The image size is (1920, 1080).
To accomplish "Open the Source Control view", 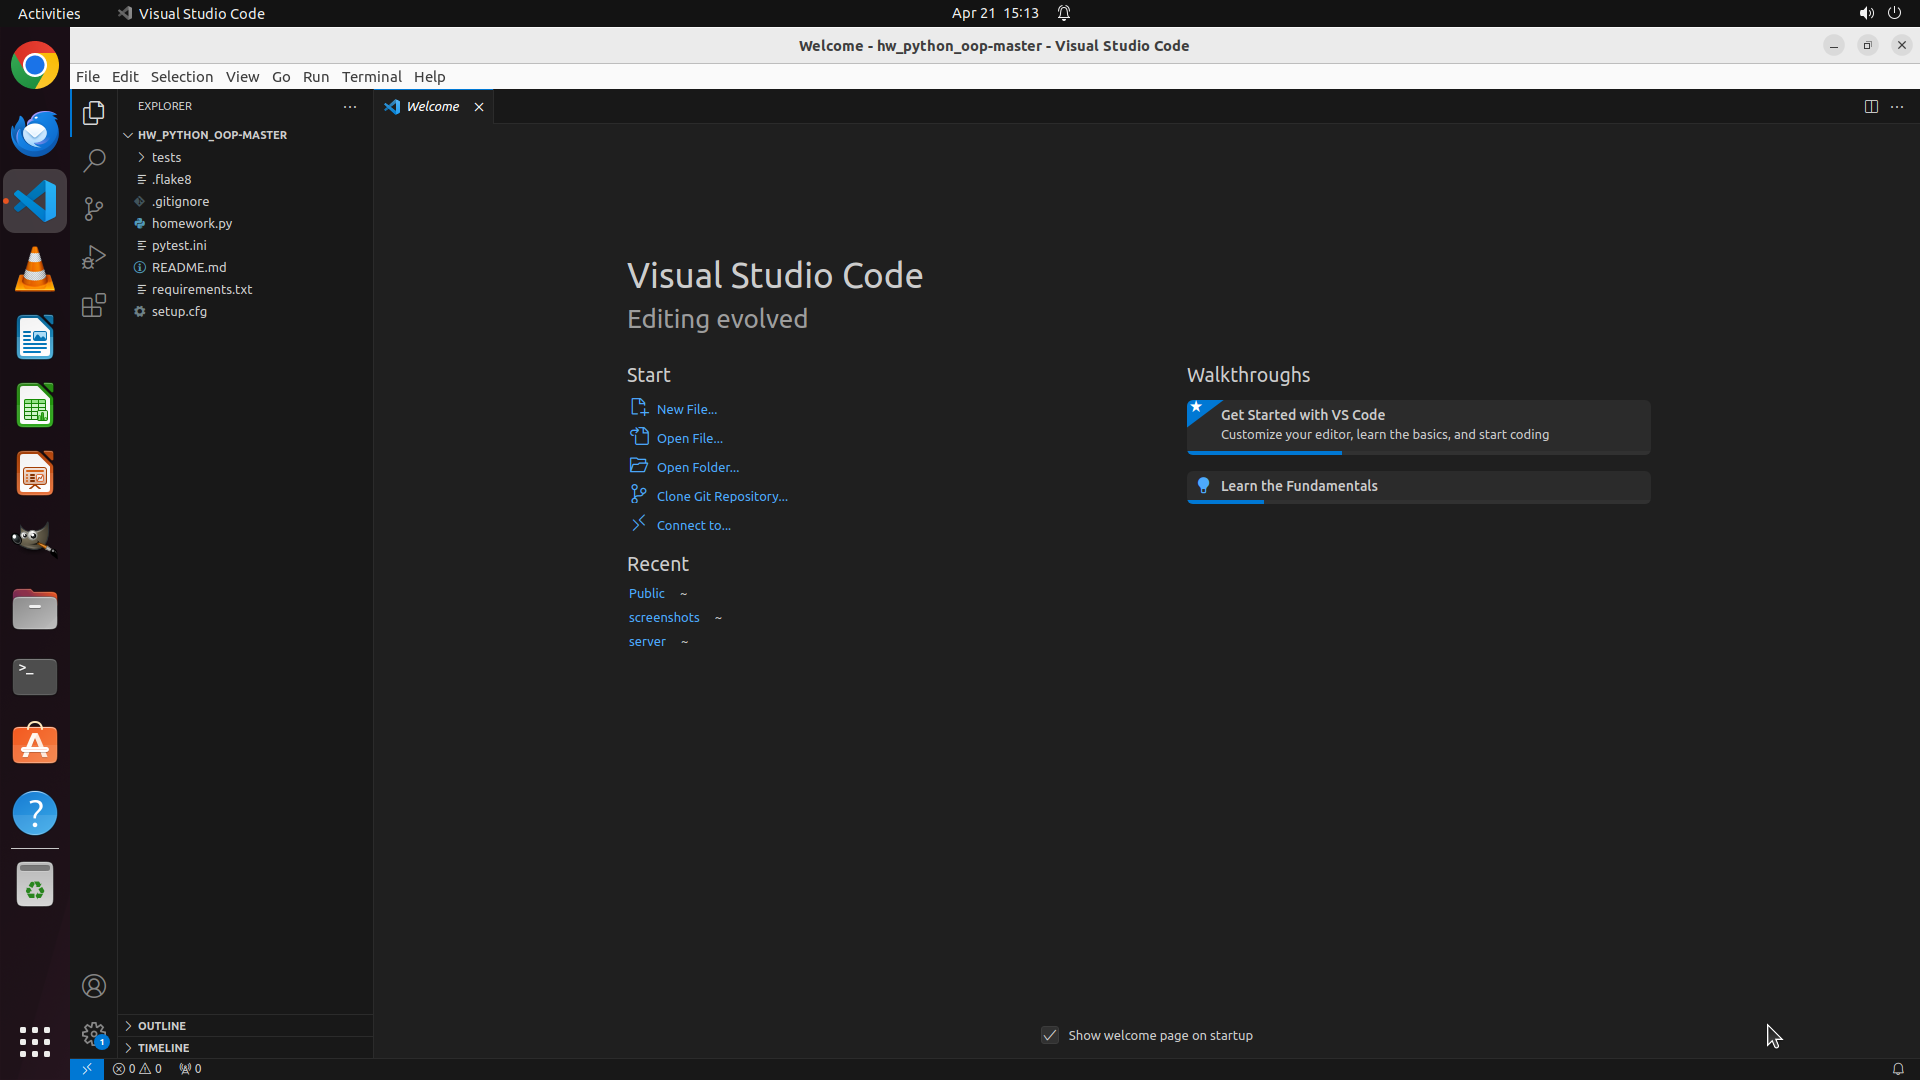I will pyautogui.click(x=94, y=208).
